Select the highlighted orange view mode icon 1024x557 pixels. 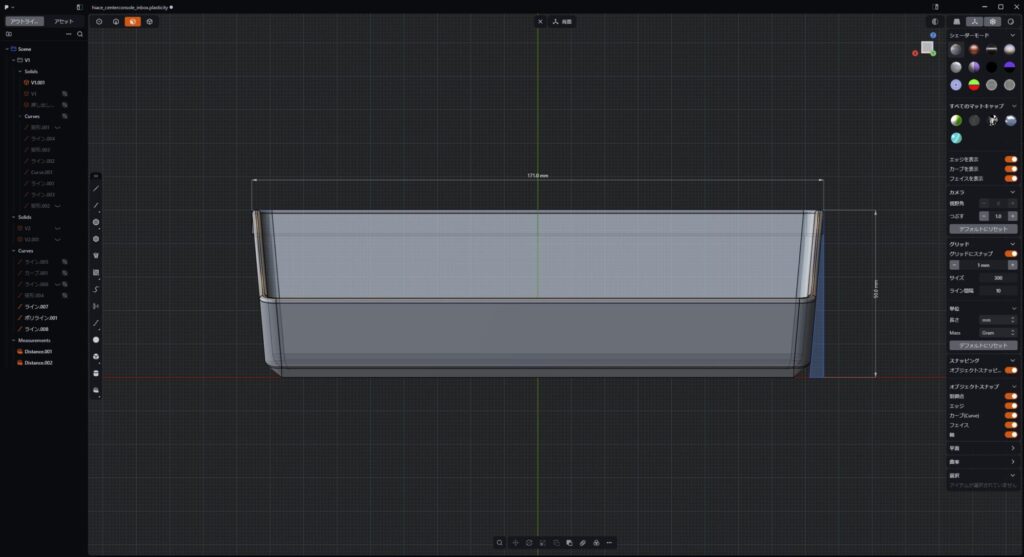132,21
